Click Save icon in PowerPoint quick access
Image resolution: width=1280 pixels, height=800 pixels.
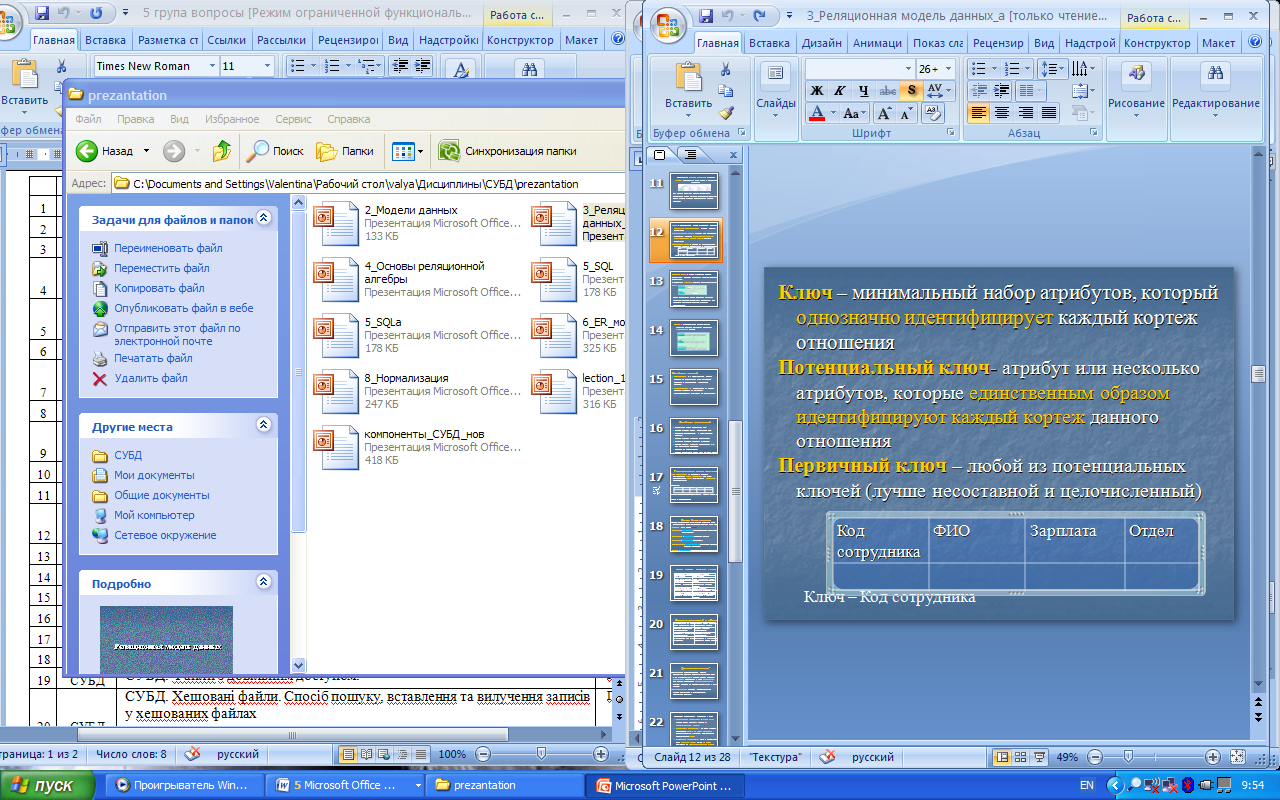click(x=707, y=16)
